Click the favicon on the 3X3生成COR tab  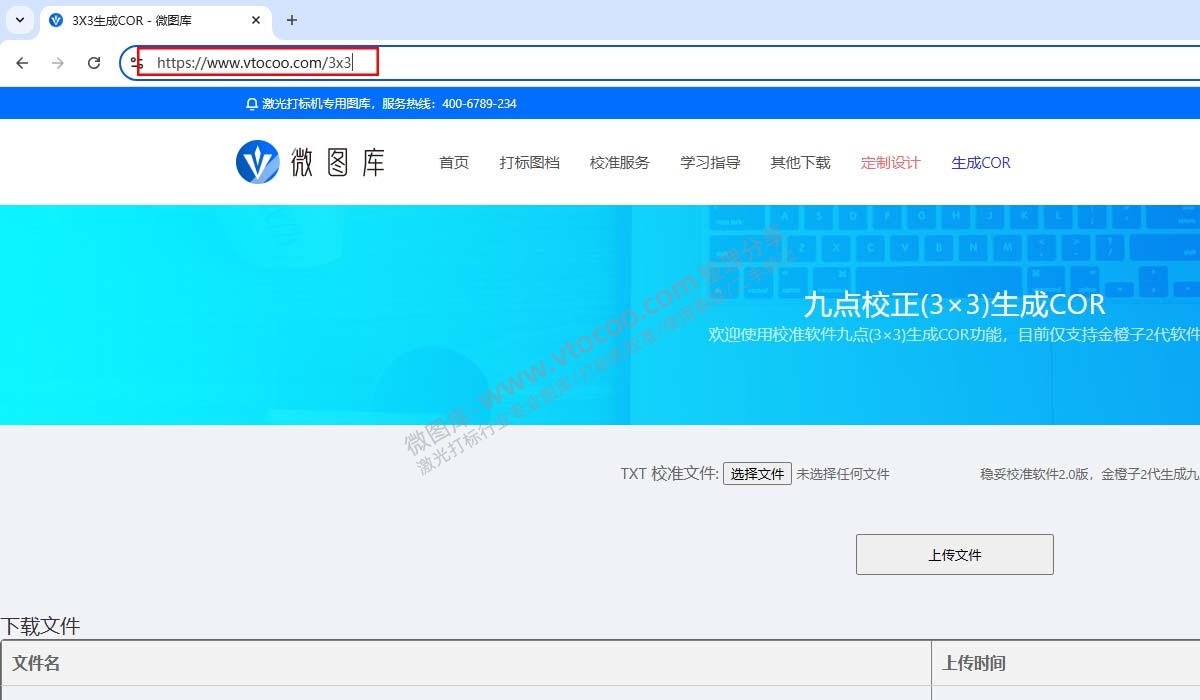55,20
